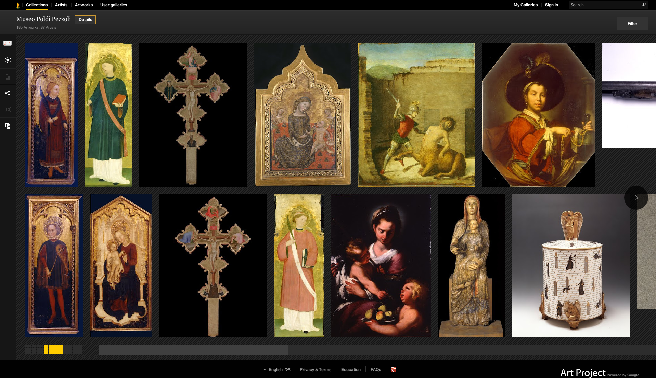This screenshot has width=656, height=378.
Task: Open the Collections tab
Action: [x=37, y=5]
